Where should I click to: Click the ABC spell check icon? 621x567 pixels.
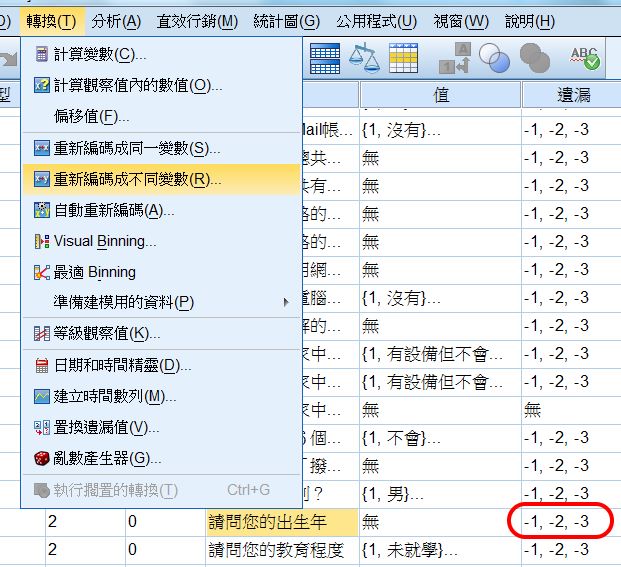click(x=585, y=59)
